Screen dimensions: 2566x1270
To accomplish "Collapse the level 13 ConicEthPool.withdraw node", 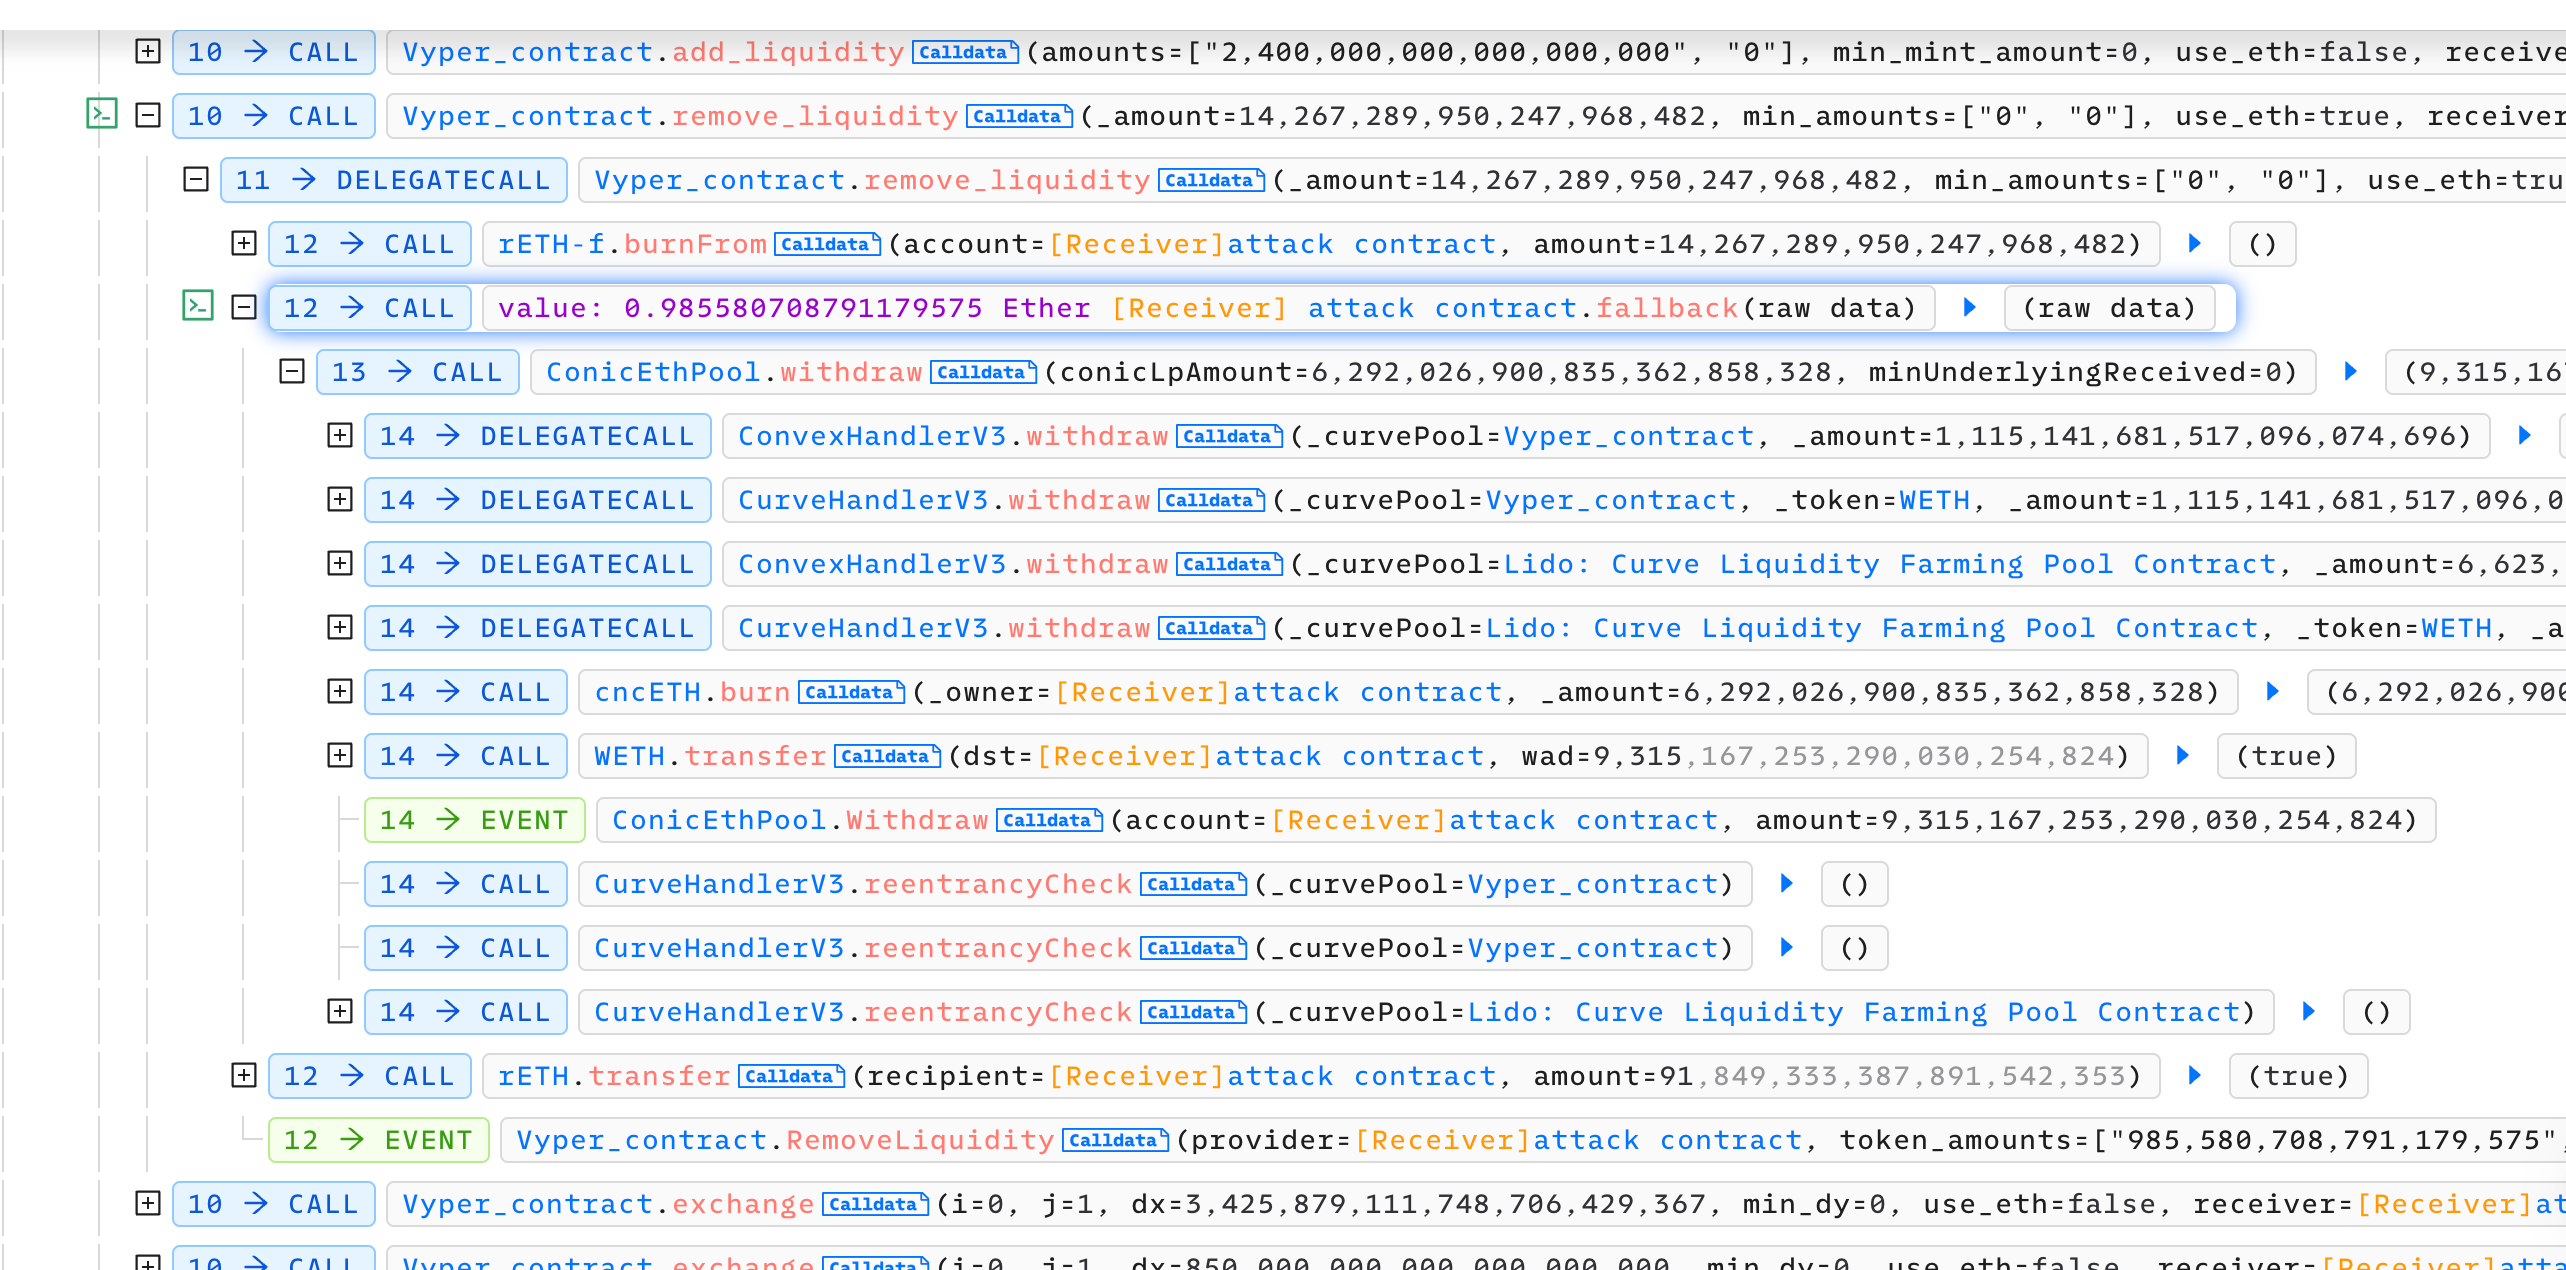I will 292,371.
